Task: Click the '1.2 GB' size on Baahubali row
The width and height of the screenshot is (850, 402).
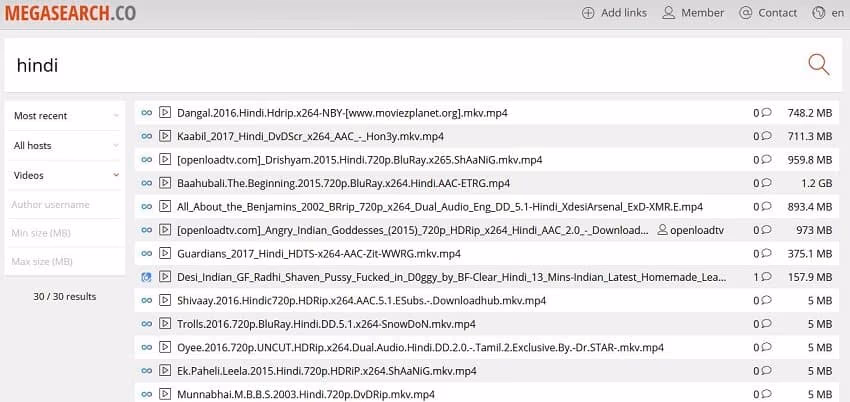Action: coord(816,183)
